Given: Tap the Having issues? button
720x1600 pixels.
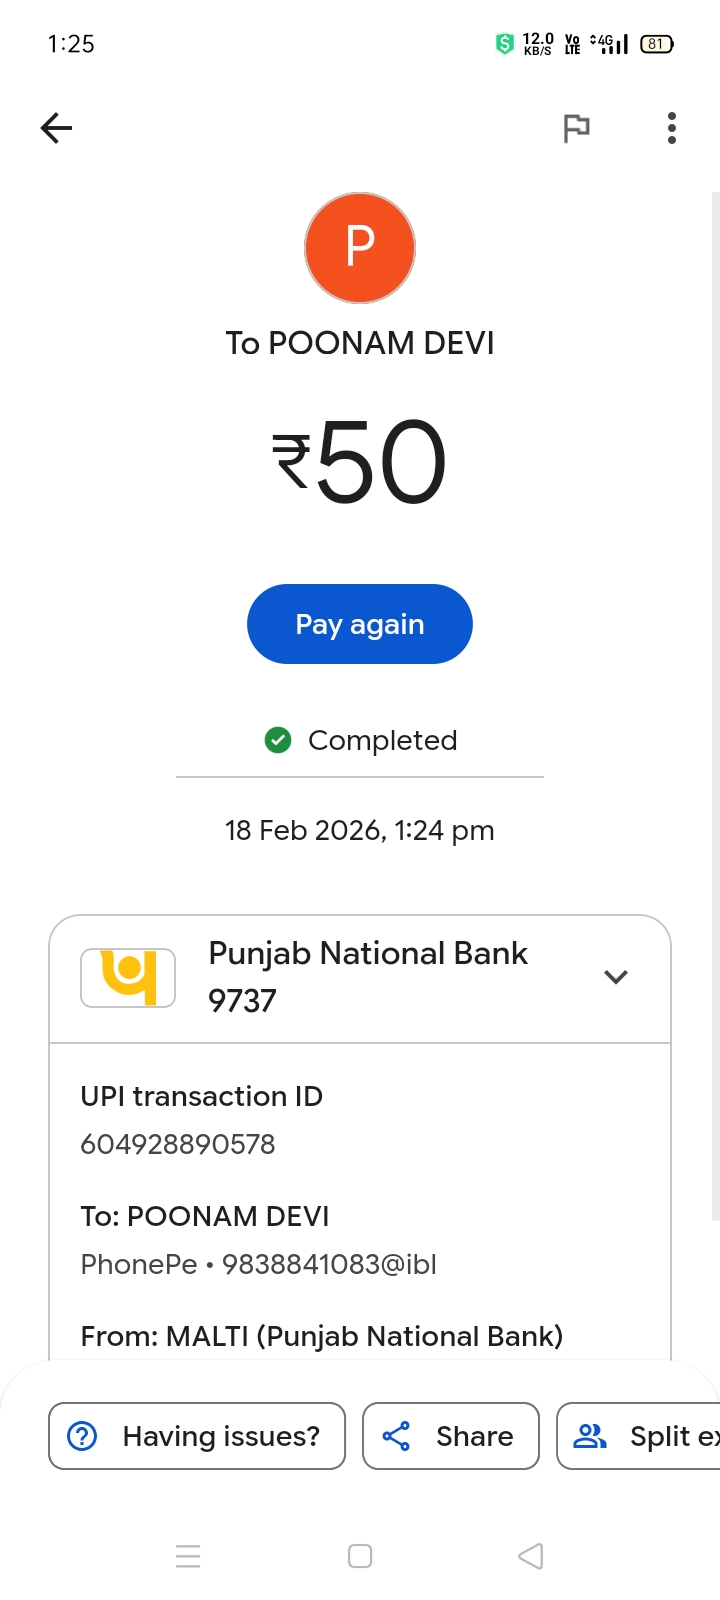Looking at the screenshot, I should [x=197, y=1436].
